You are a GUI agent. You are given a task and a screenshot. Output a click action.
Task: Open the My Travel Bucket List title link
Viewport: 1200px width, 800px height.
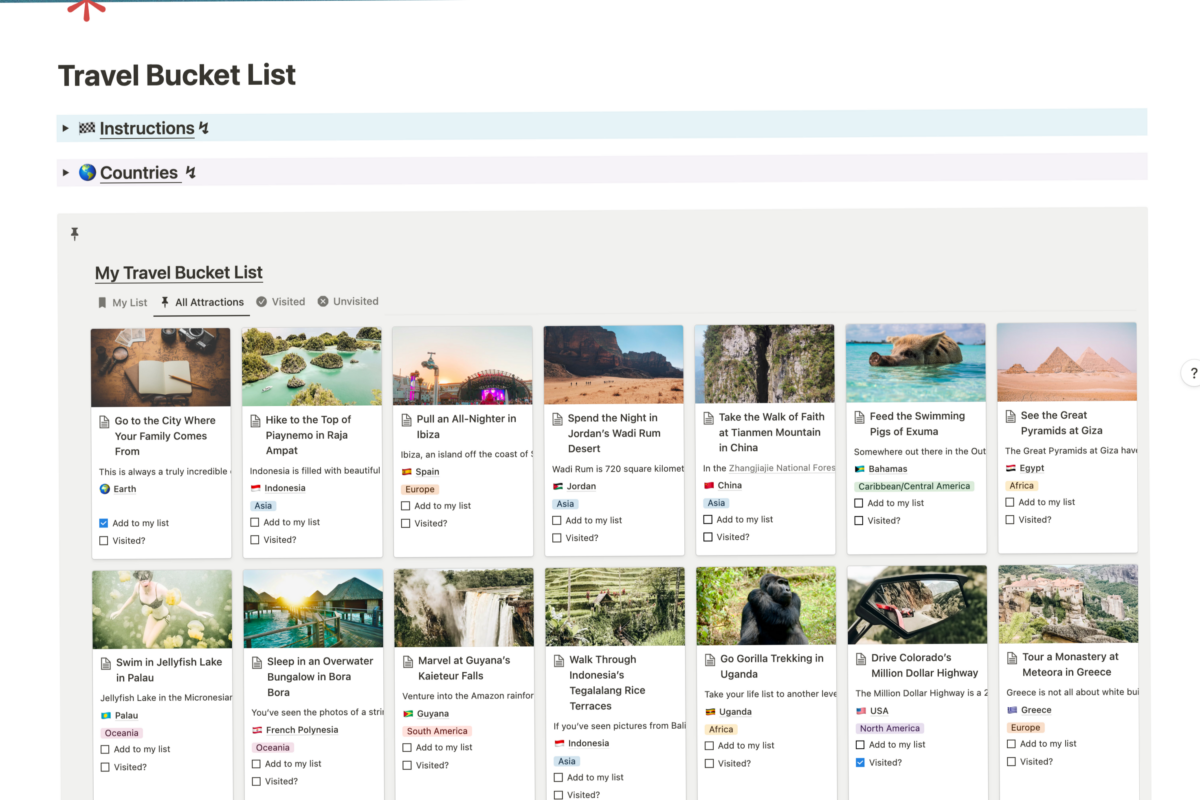(x=178, y=272)
